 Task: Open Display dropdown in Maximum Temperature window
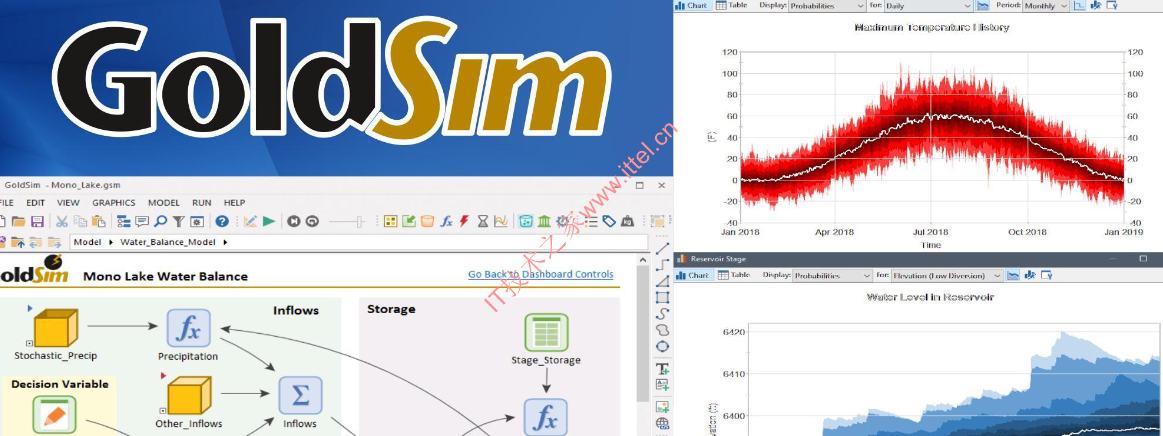point(827,6)
